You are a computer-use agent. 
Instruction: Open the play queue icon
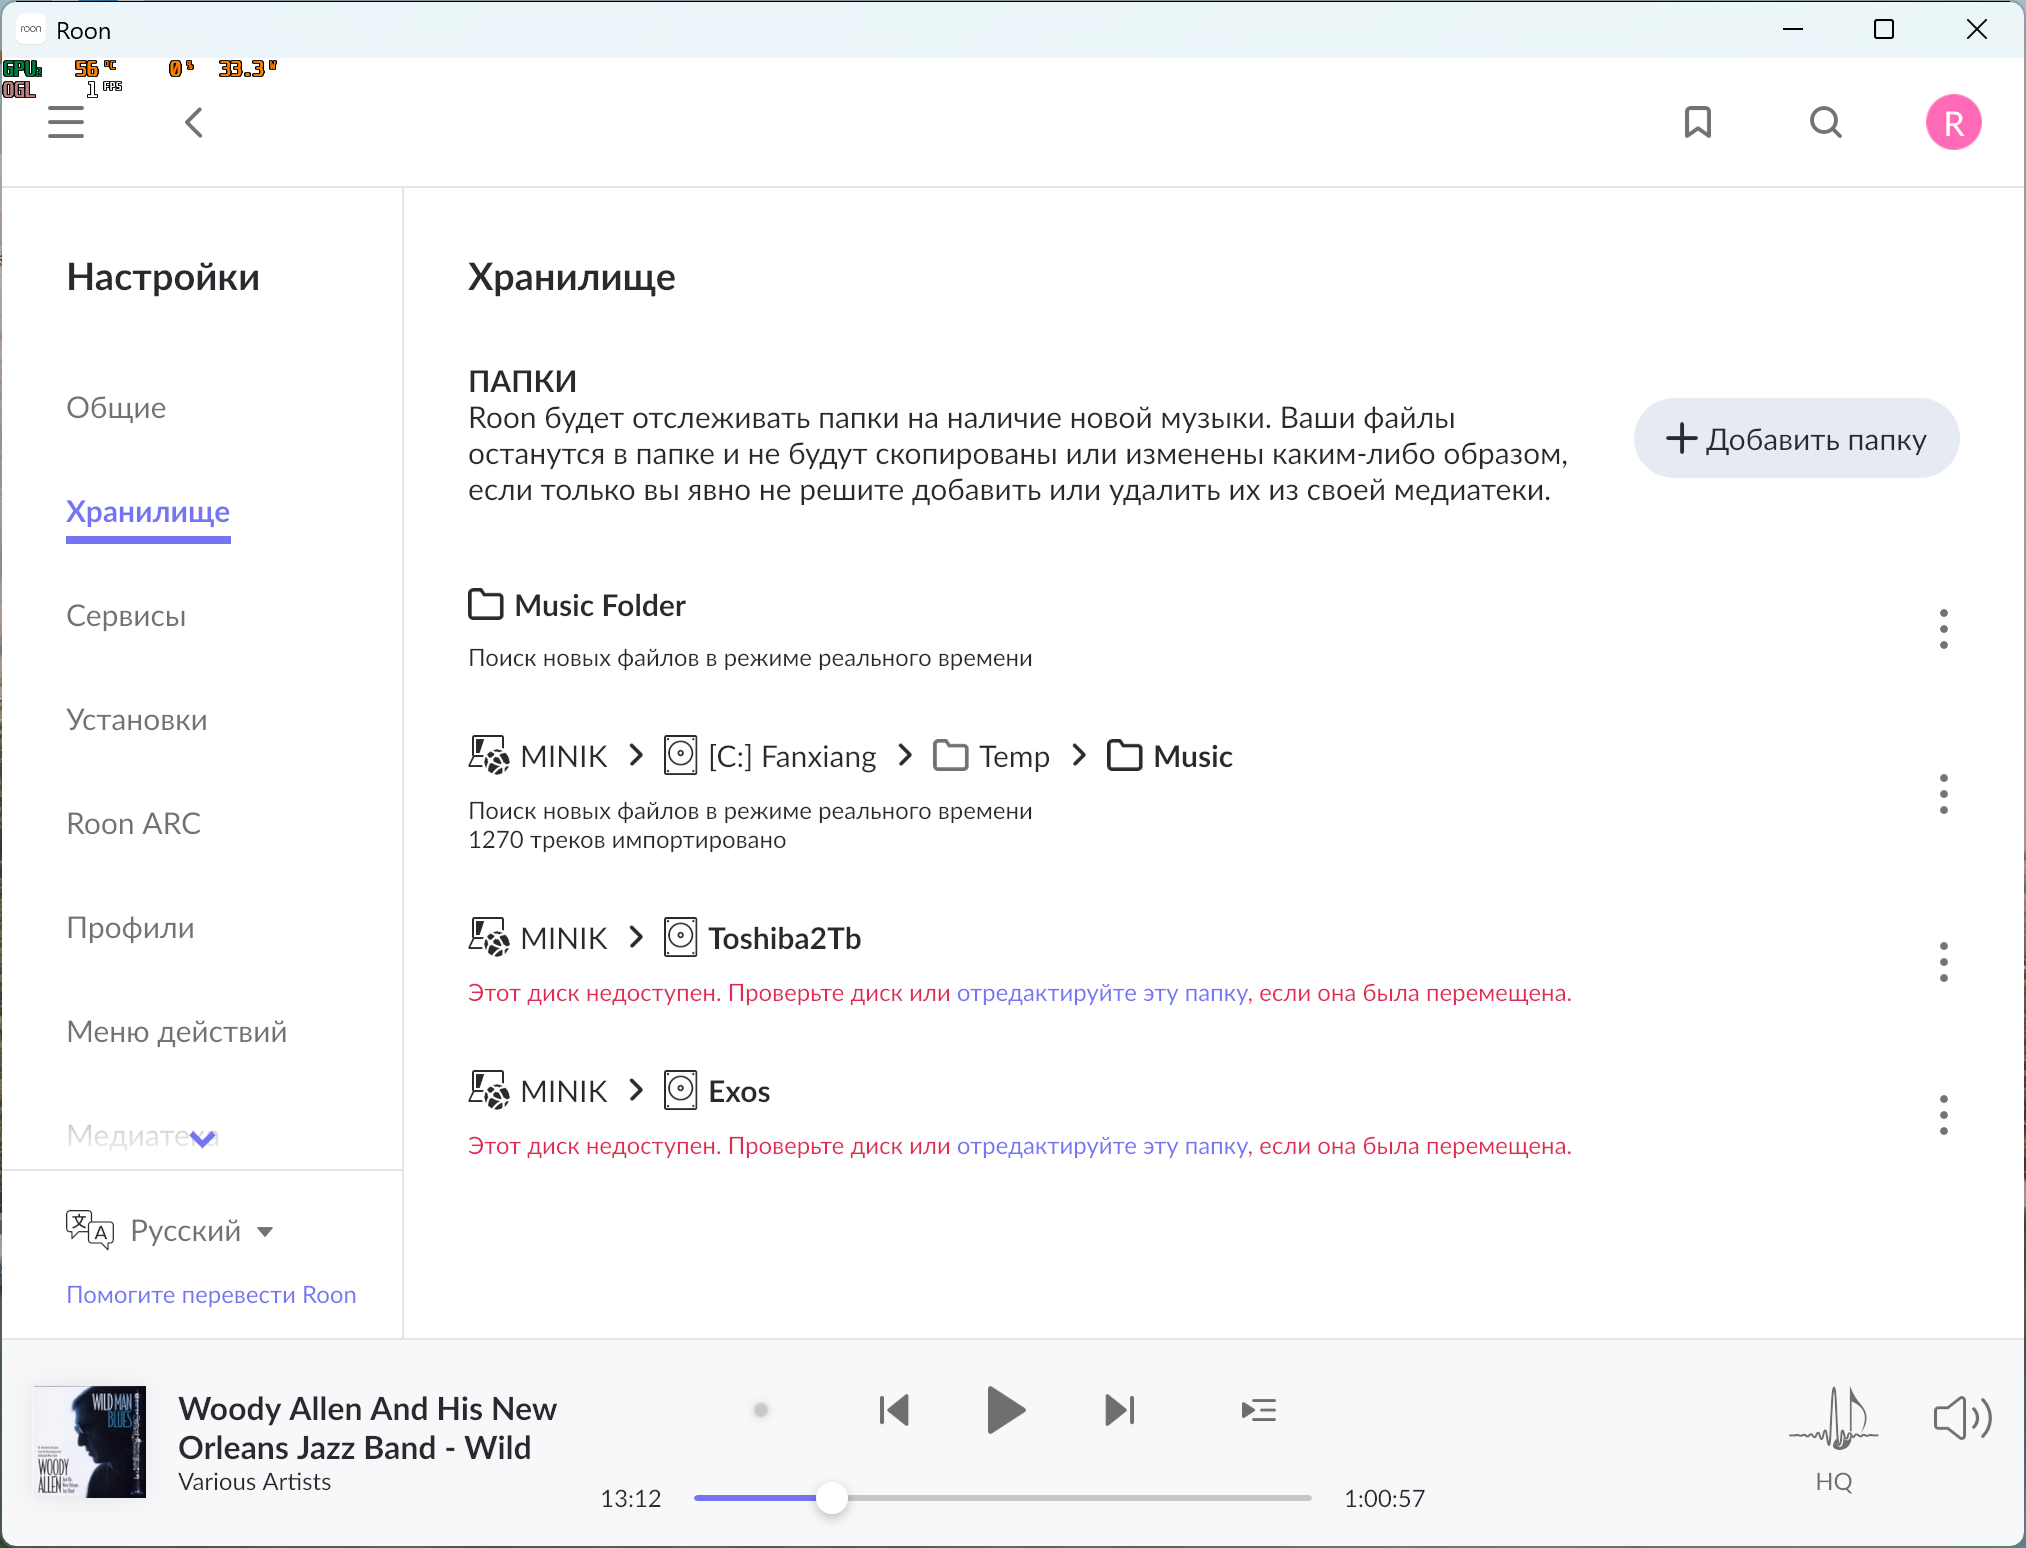point(1258,1410)
